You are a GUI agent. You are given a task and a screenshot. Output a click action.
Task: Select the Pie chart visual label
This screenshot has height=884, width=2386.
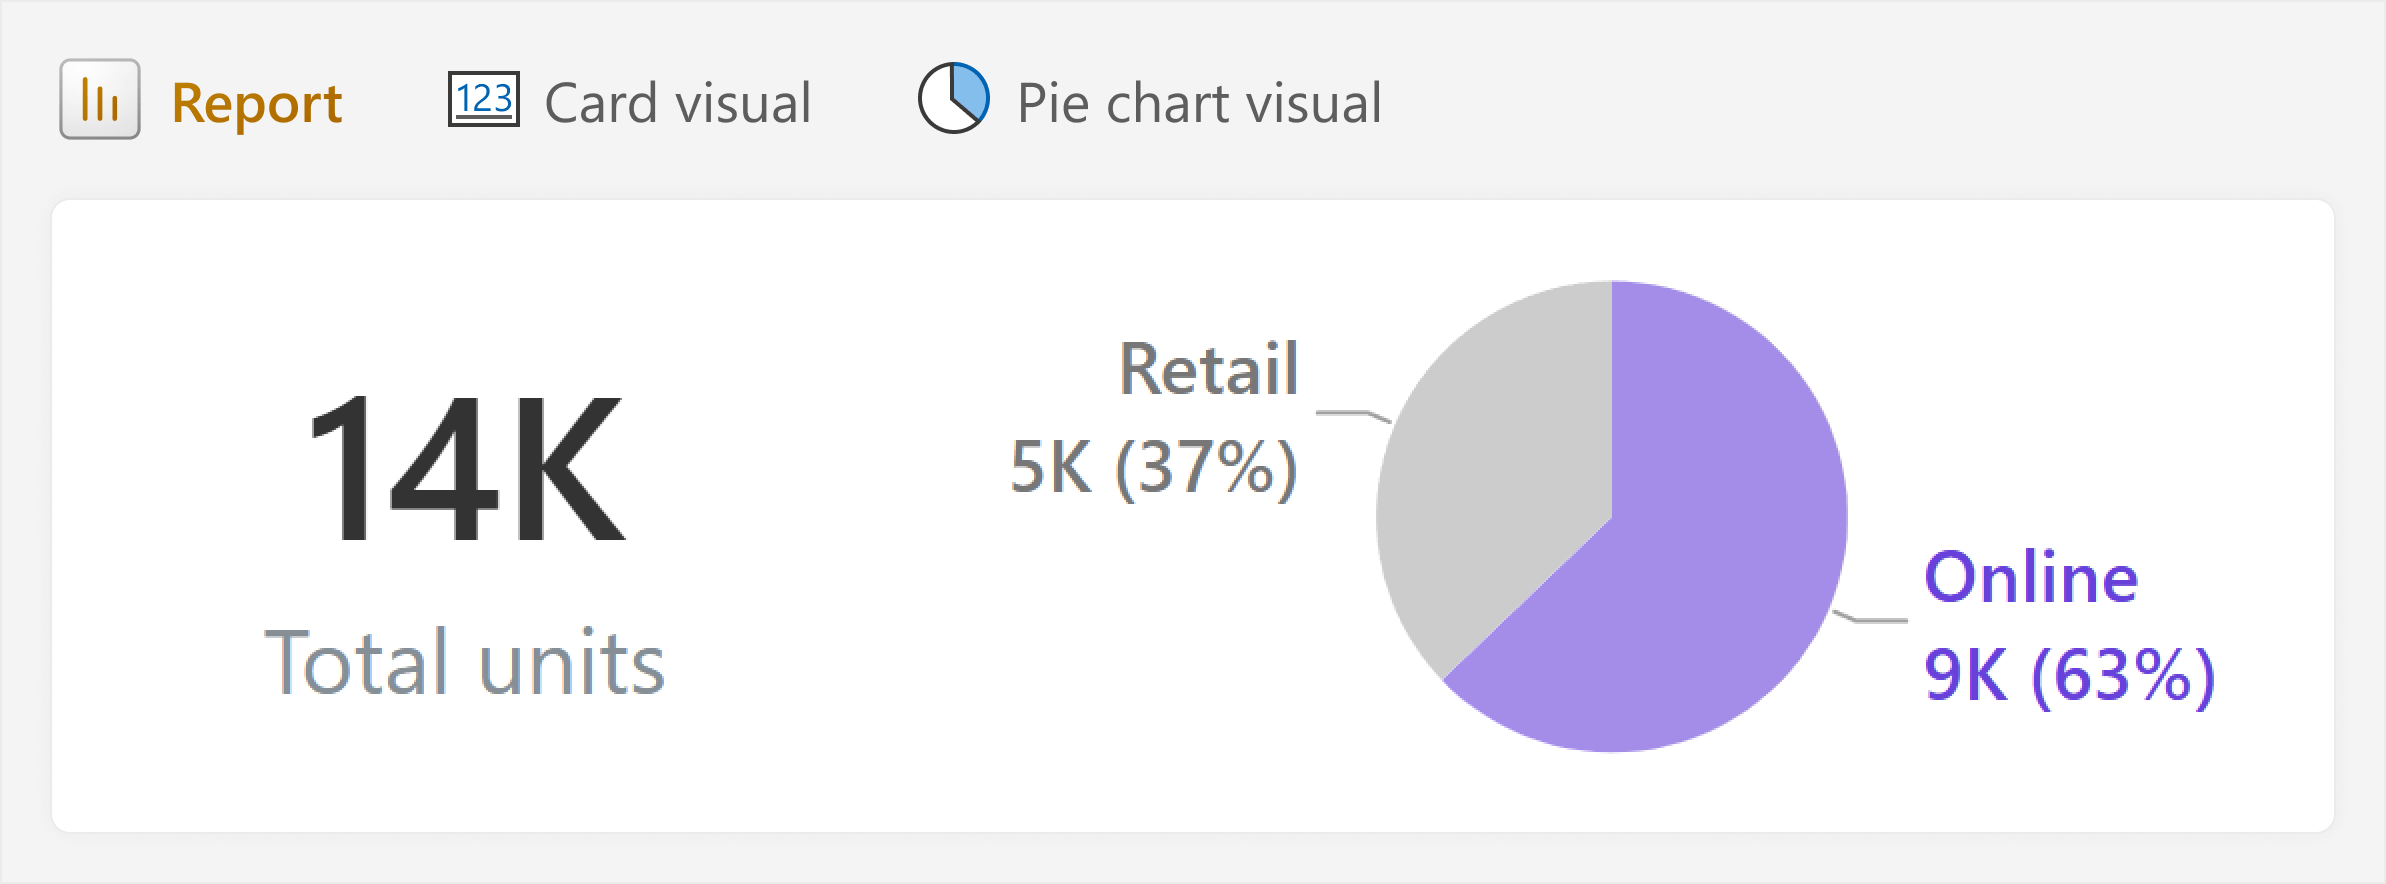1199,102
